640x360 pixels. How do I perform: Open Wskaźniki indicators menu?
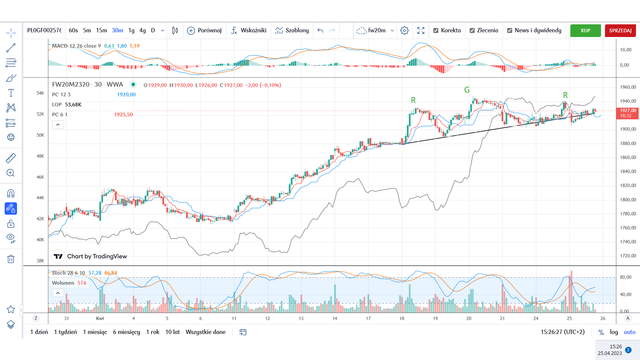pyautogui.click(x=248, y=31)
